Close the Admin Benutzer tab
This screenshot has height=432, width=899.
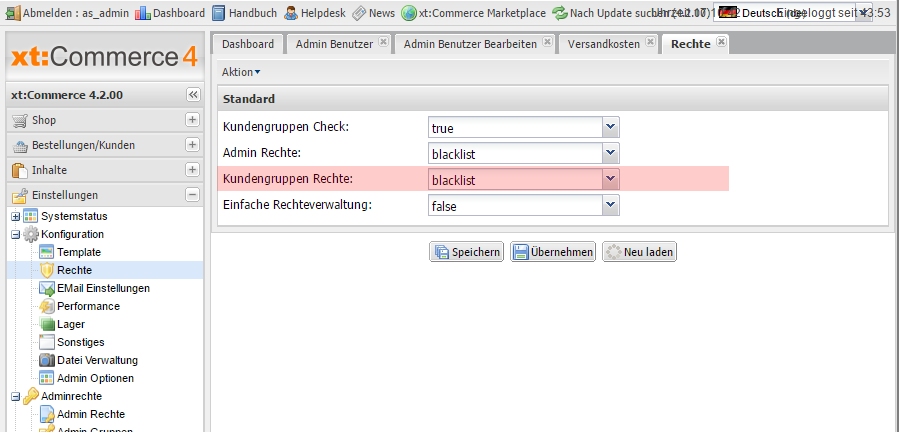click(383, 41)
